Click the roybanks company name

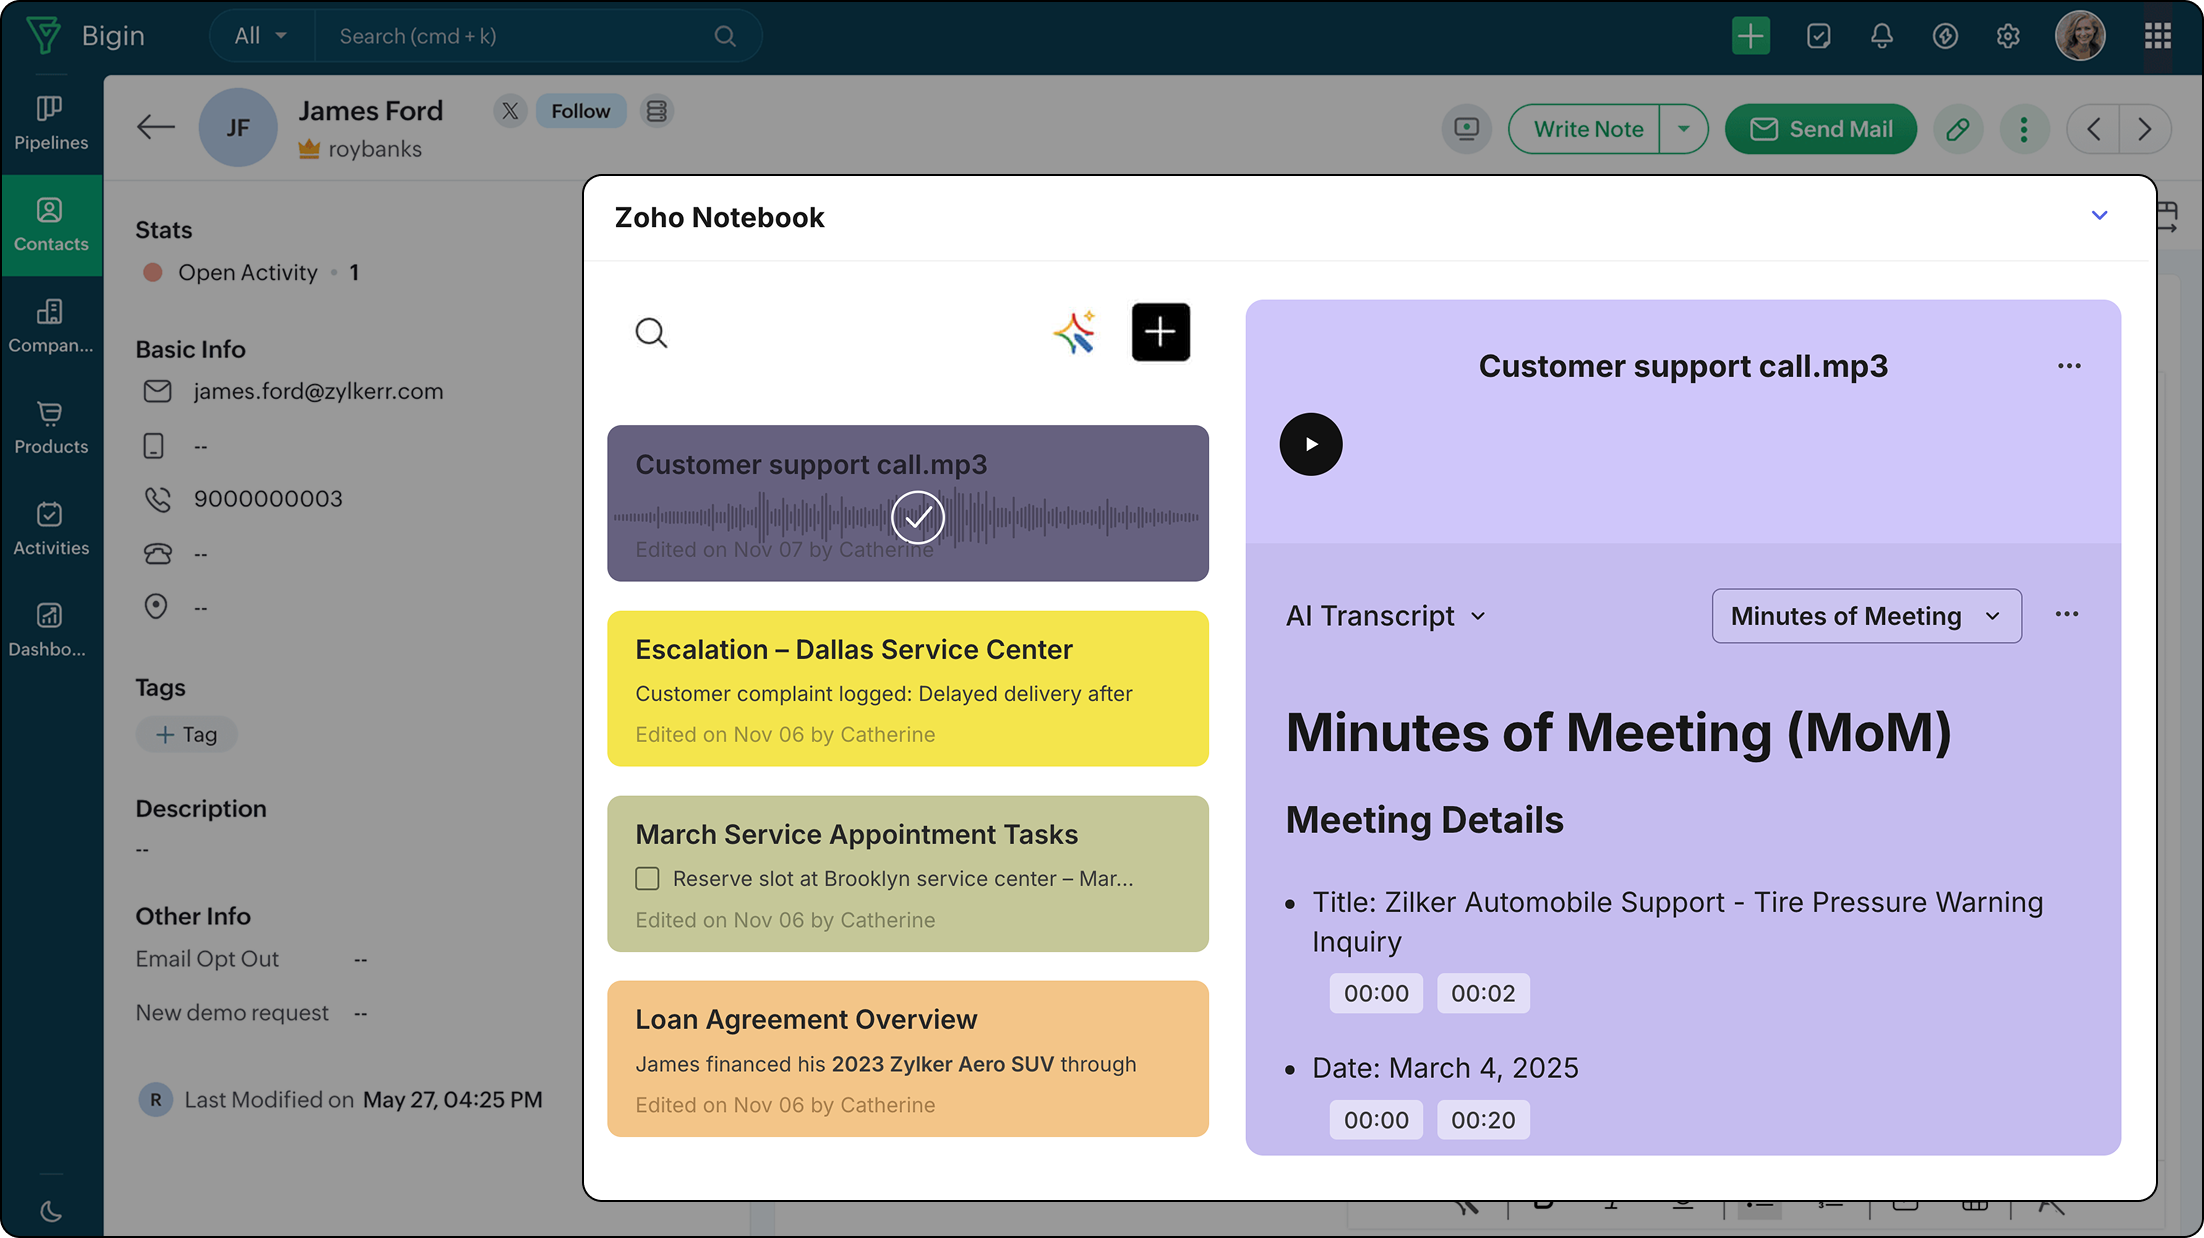[375, 149]
